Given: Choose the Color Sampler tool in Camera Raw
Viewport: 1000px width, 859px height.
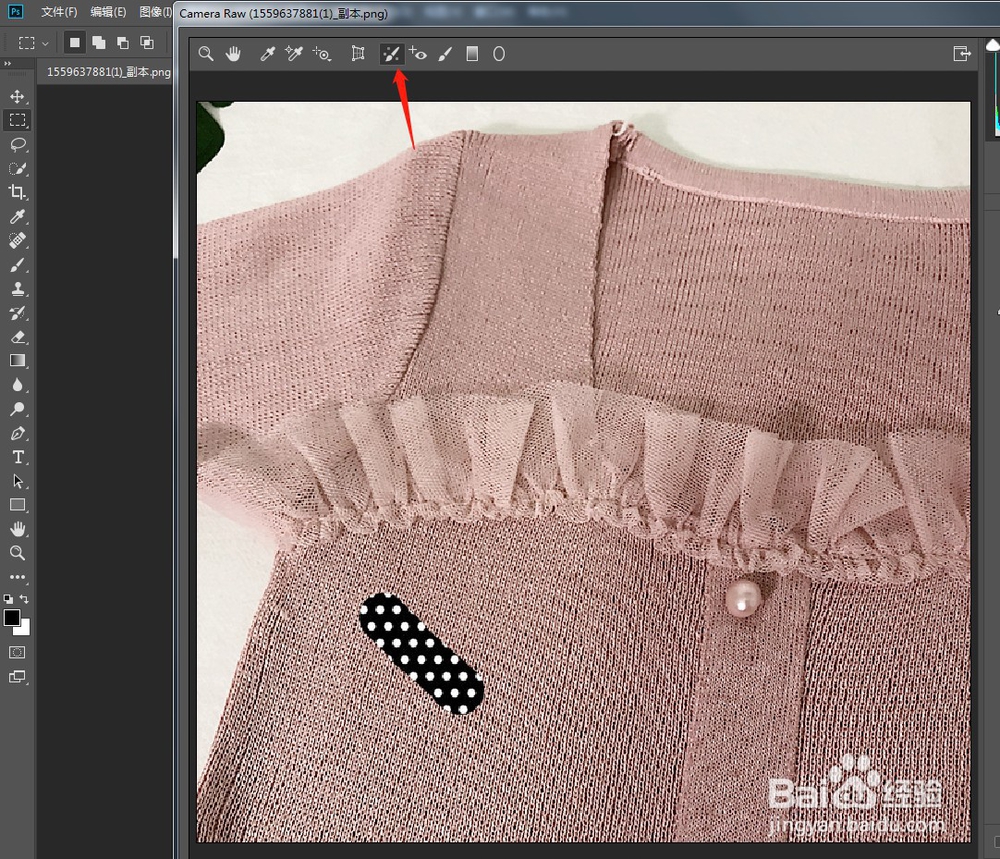Looking at the screenshot, I should click(294, 54).
